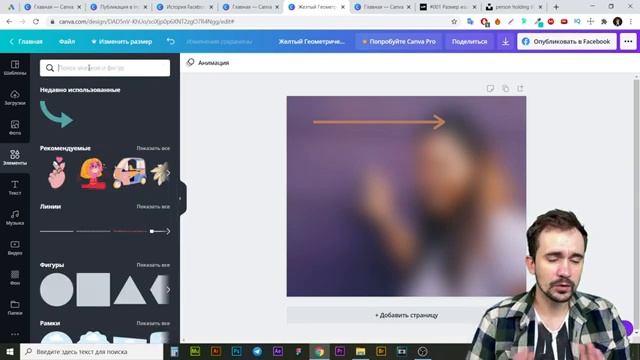Viewport: 640px width, 360px height.
Task: Click the Анимация button above canvas
Action: pos(208,62)
